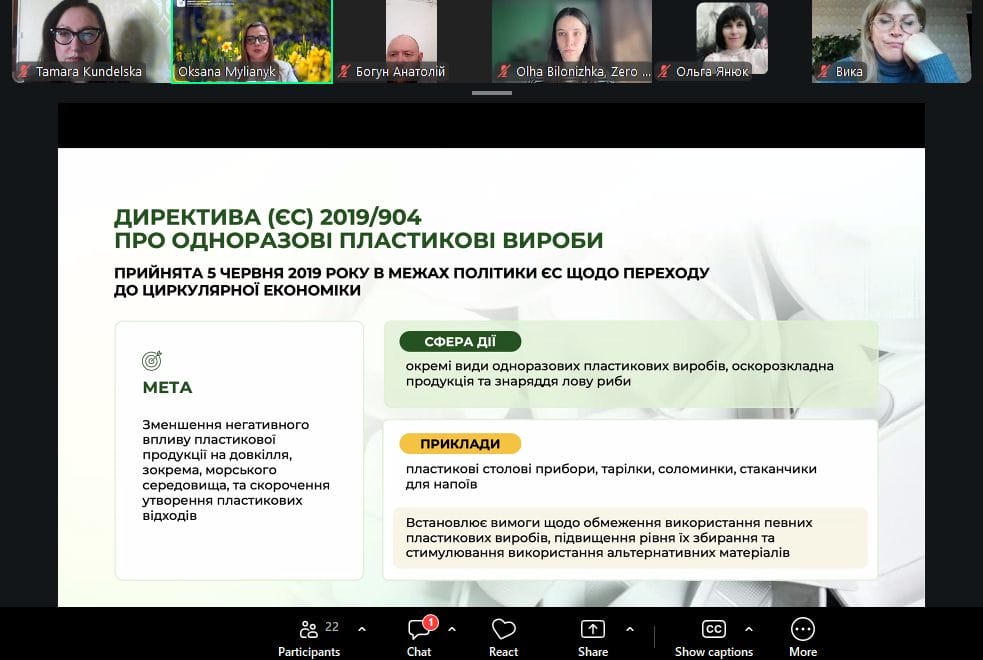Open the React emoji menu
Image resolution: width=983 pixels, height=660 pixels.
[x=503, y=636]
